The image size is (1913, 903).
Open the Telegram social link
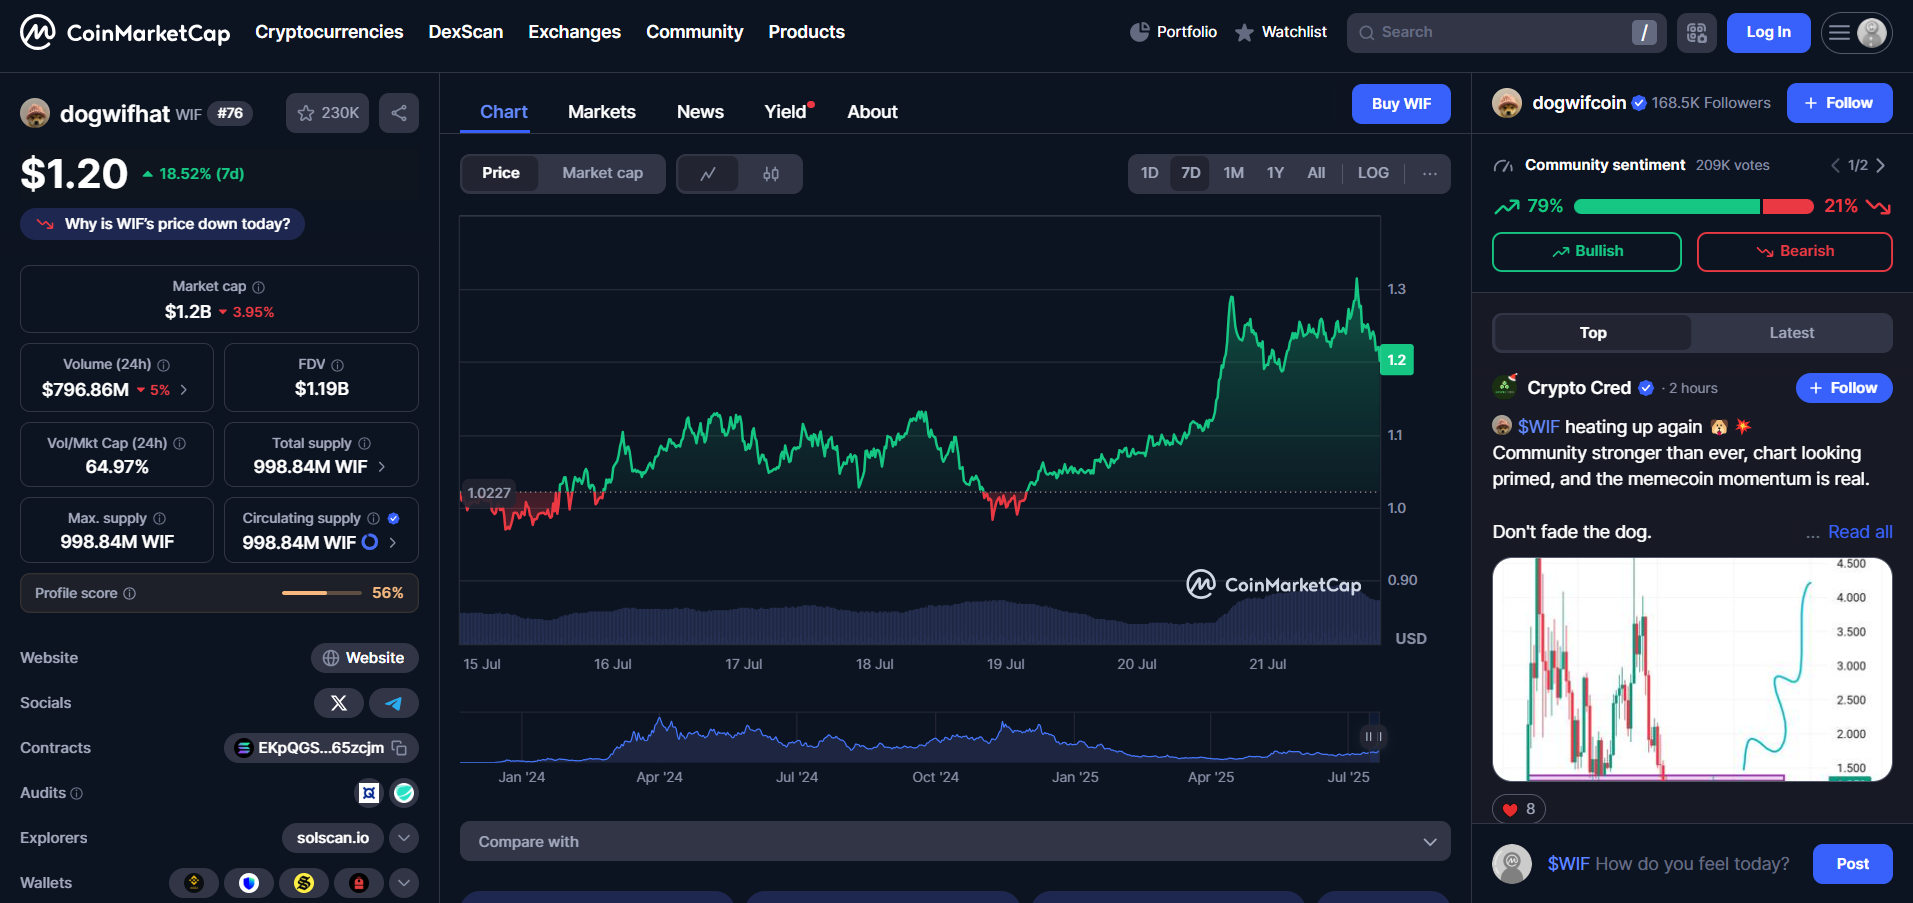tap(394, 703)
